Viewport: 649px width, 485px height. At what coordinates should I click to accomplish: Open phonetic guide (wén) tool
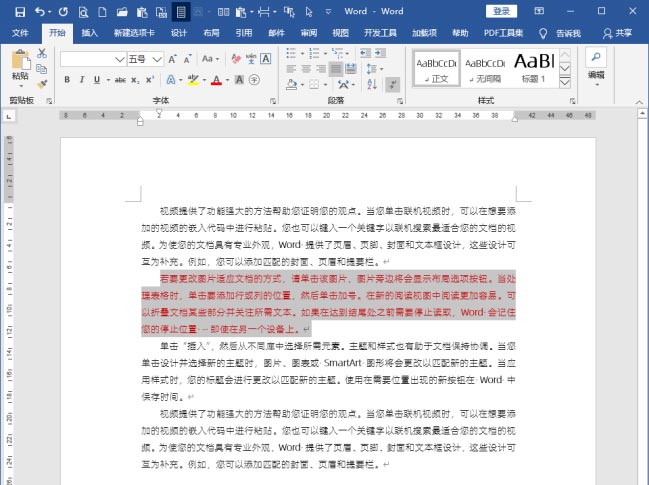point(251,59)
